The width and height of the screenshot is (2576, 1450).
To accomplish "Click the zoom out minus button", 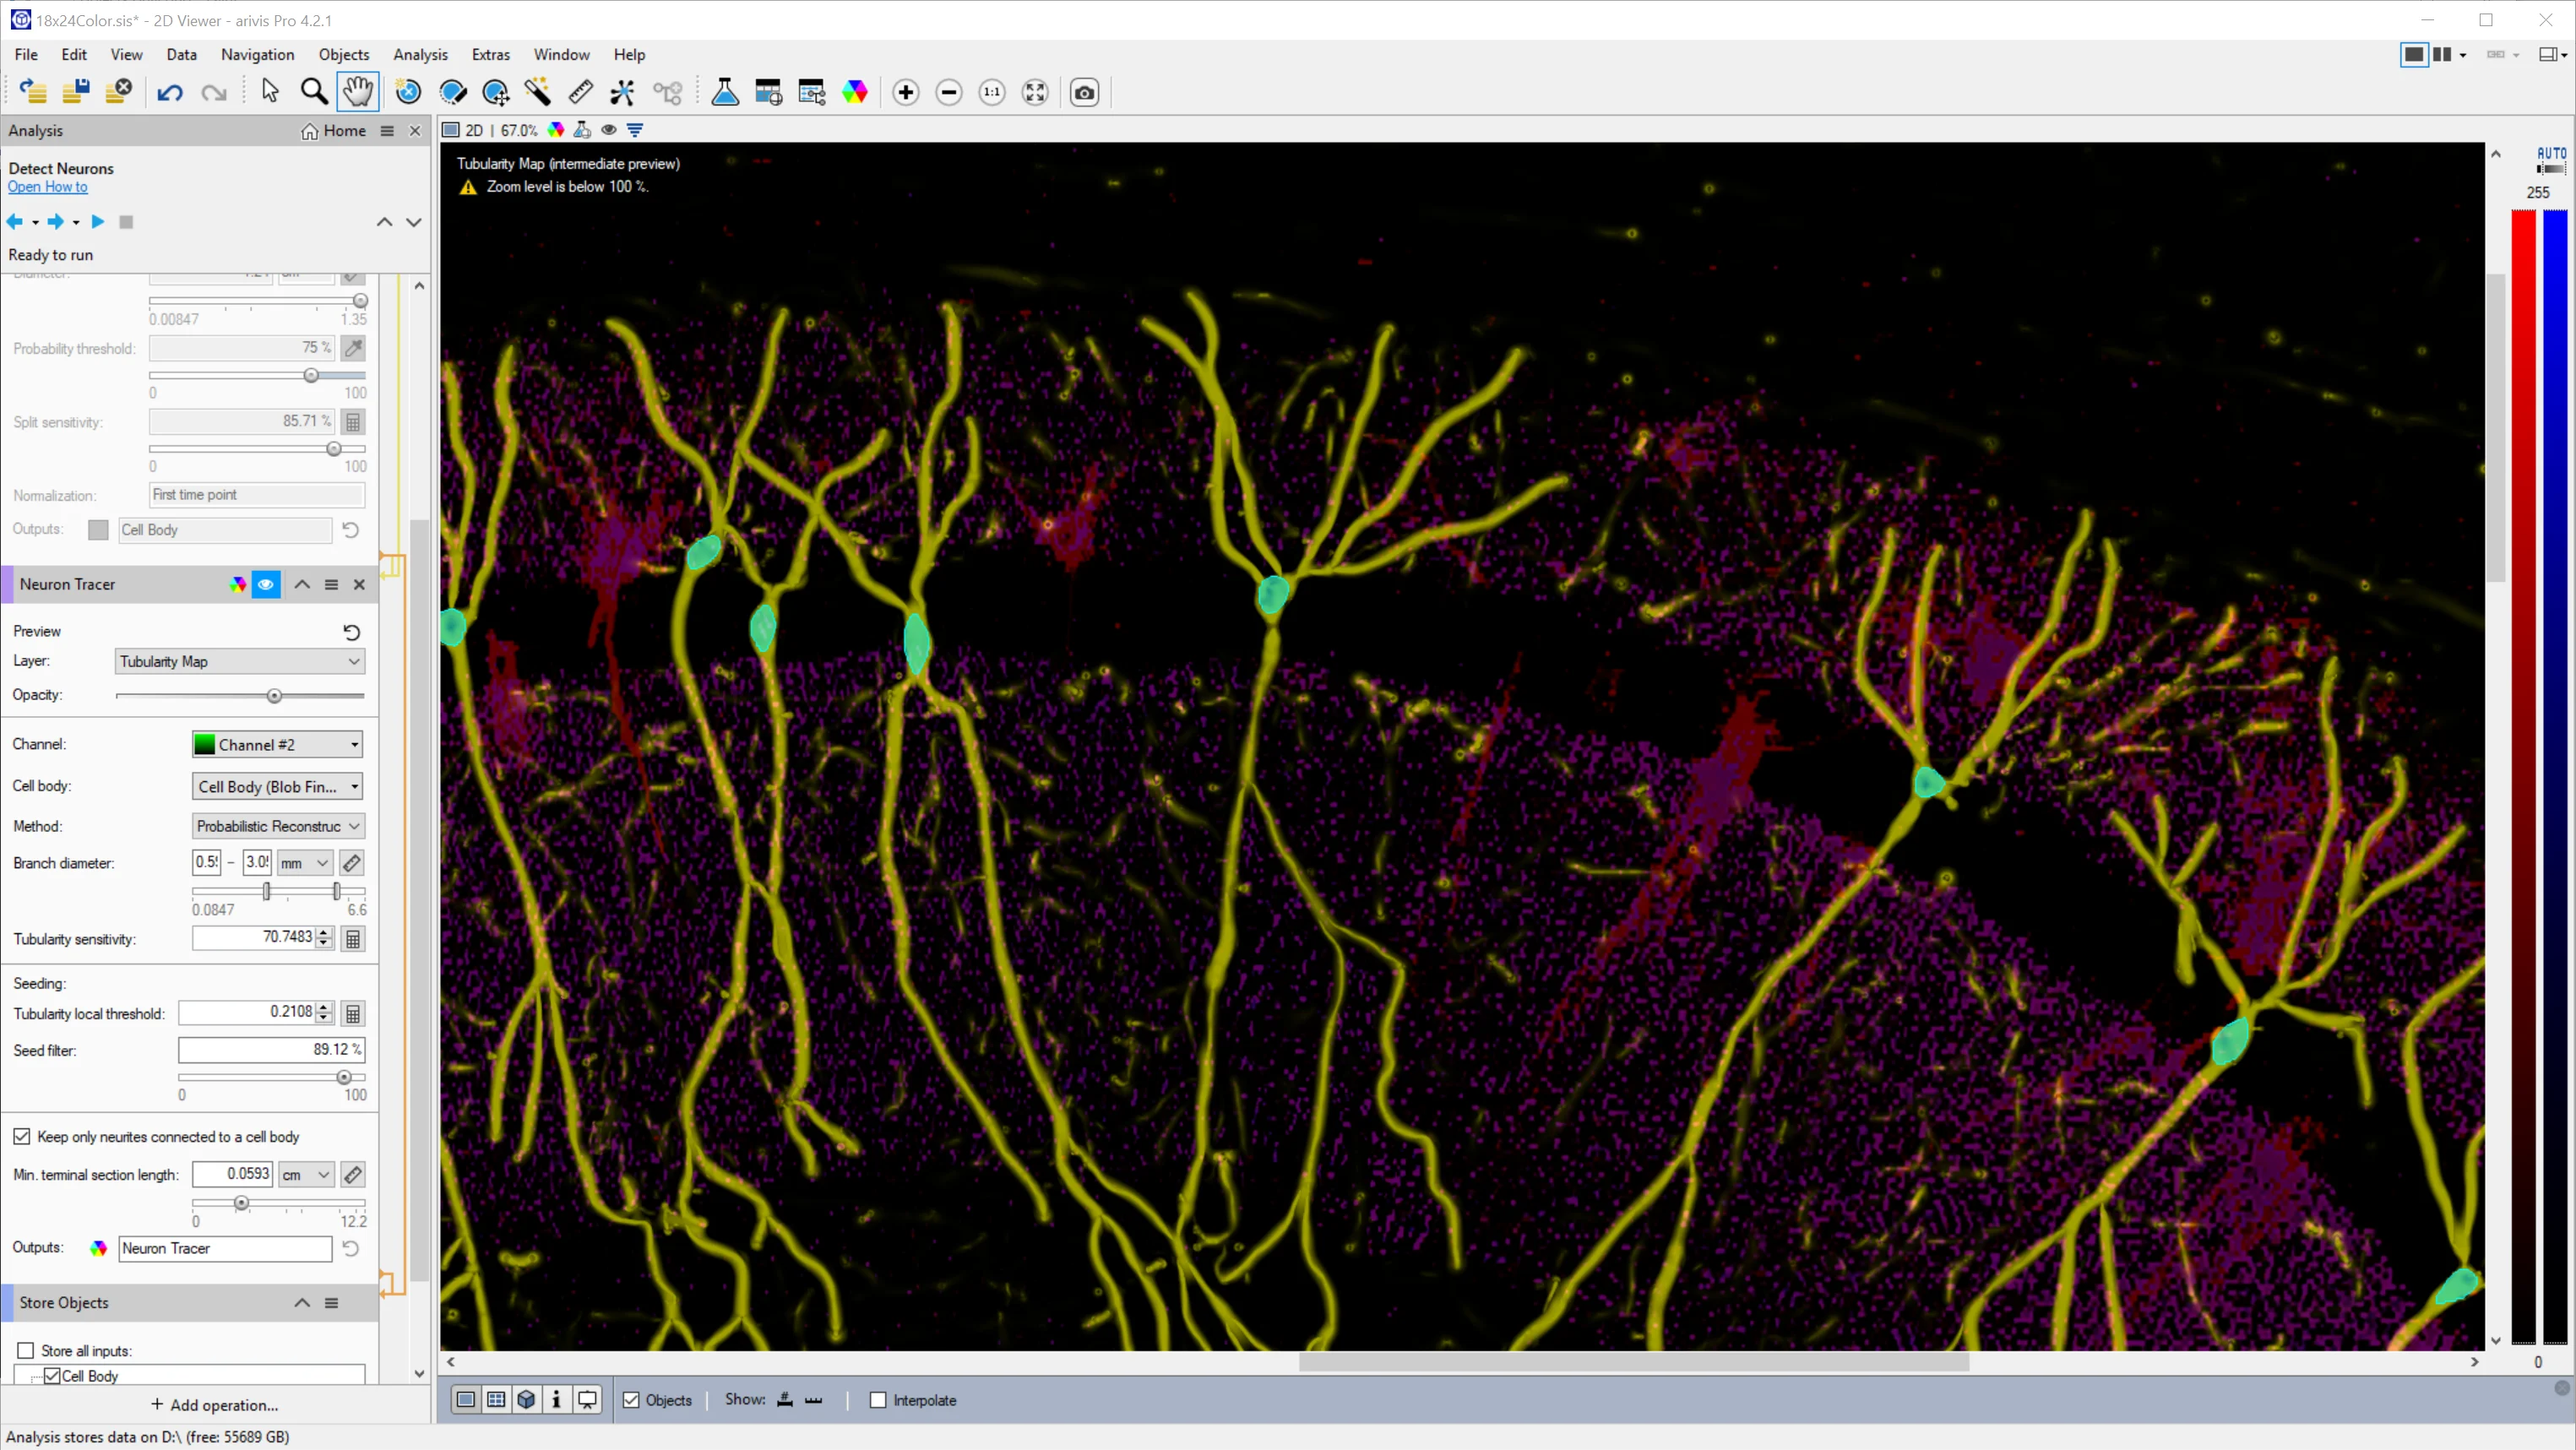I will tap(949, 92).
